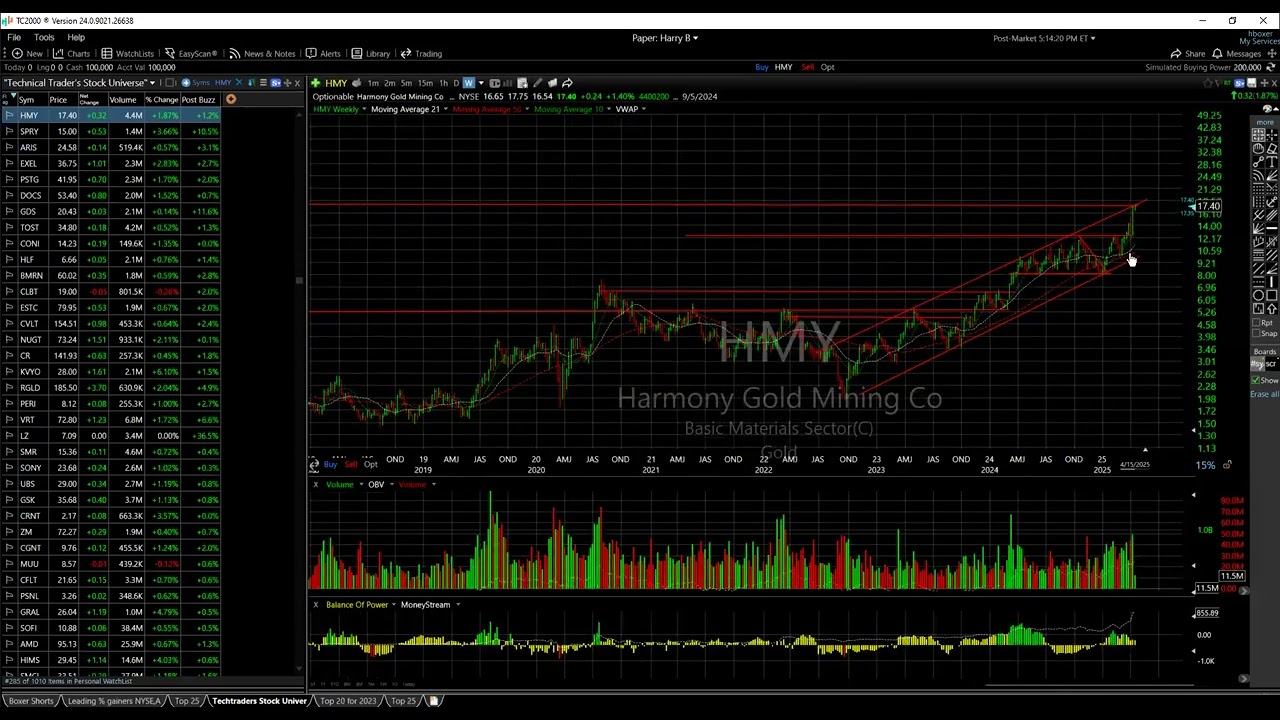Select the 1m timeframe
The image size is (1280, 720).
click(373, 83)
